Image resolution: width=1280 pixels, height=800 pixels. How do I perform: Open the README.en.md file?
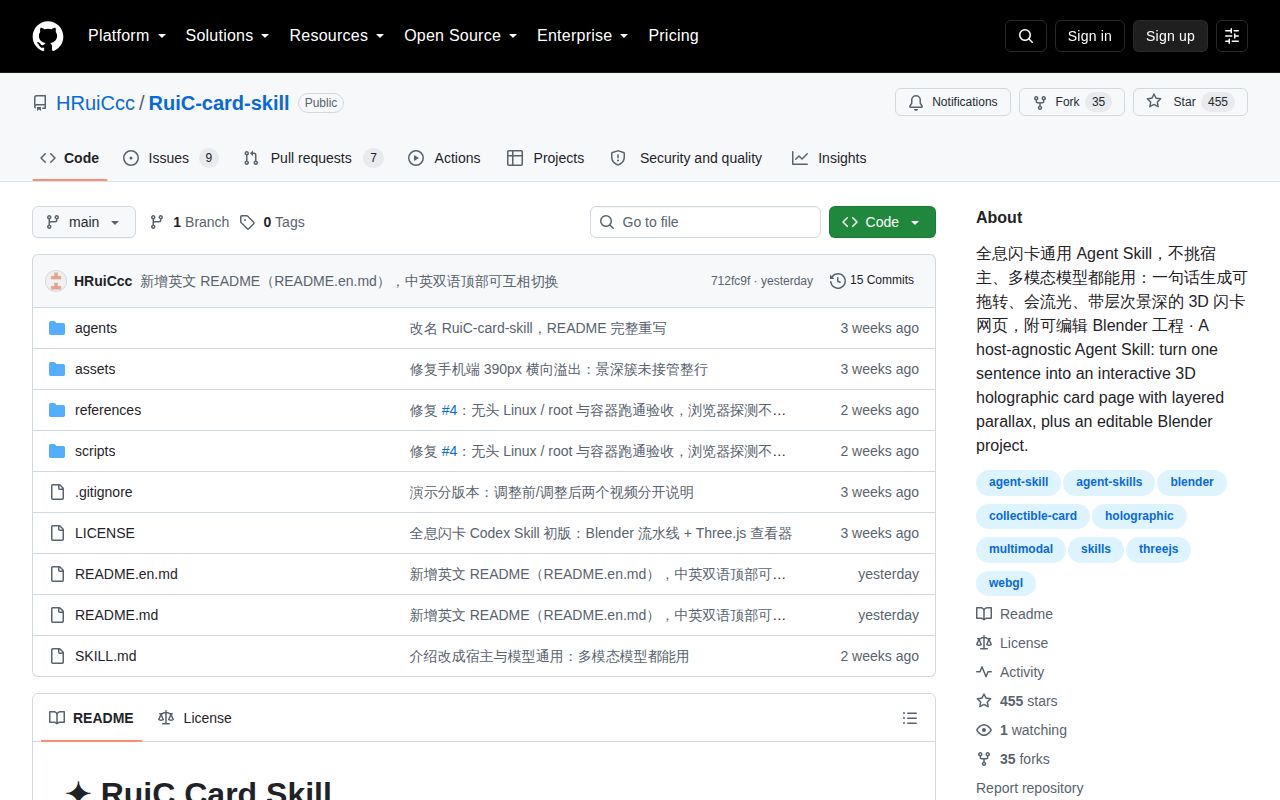126,574
